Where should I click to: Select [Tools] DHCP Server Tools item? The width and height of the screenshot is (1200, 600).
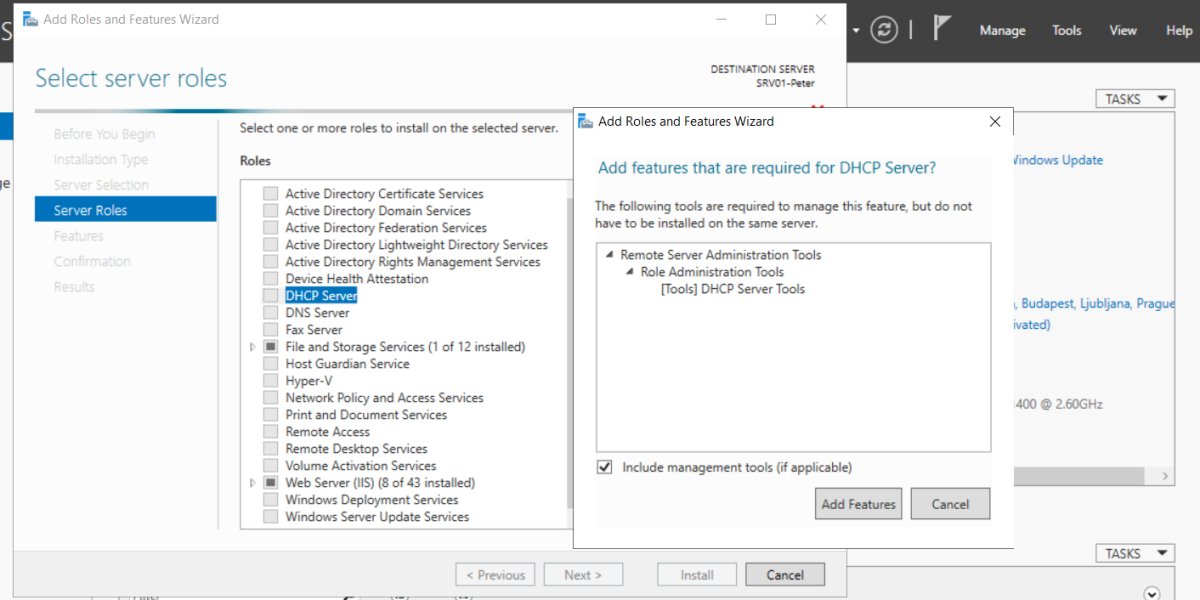tap(732, 289)
